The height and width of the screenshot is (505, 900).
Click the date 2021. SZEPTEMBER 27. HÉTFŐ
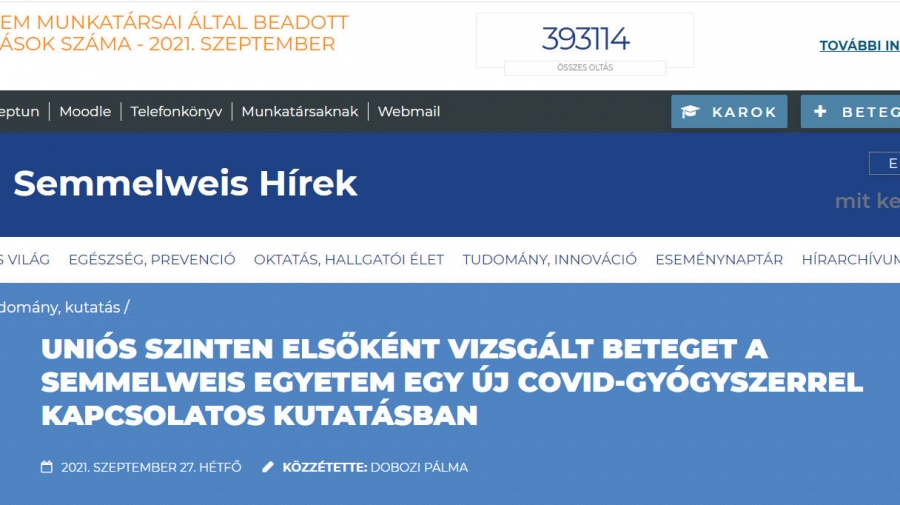tap(152, 468)
